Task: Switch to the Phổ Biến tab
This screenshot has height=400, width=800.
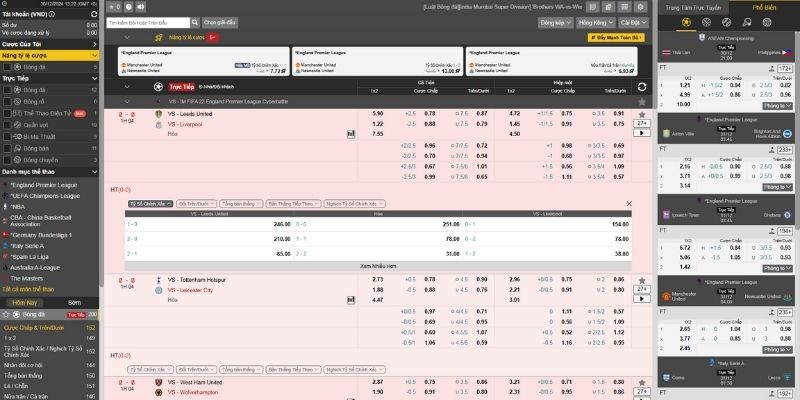Action: (764, 6)
